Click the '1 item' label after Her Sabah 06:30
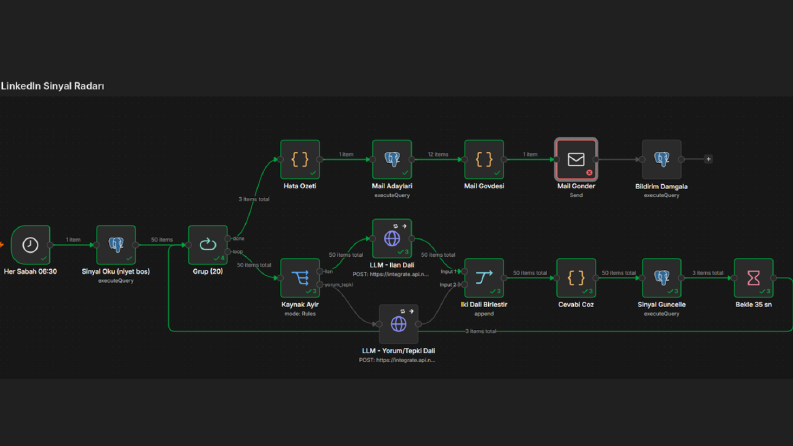 pyautogui.click(x=73, y=240)
